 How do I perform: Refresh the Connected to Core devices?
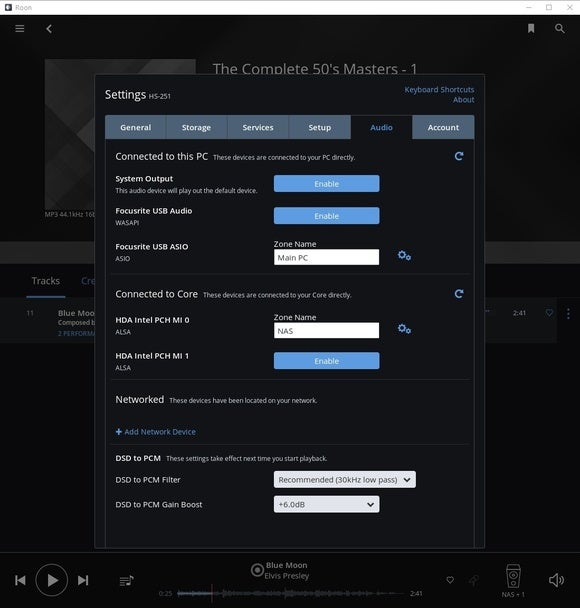click(459, 294)
